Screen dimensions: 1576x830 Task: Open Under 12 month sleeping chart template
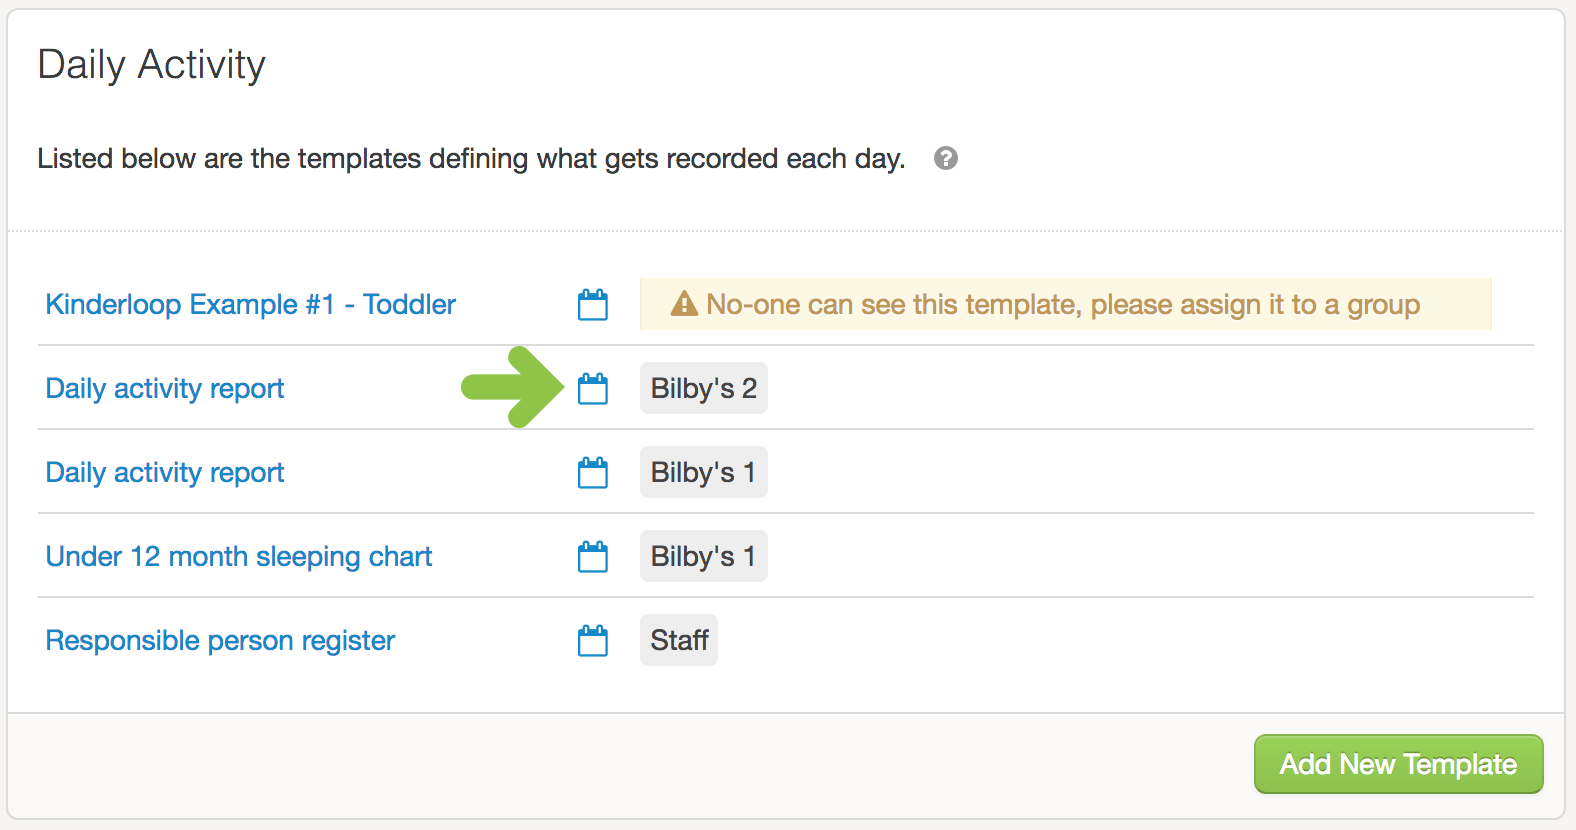pos(239,556)
